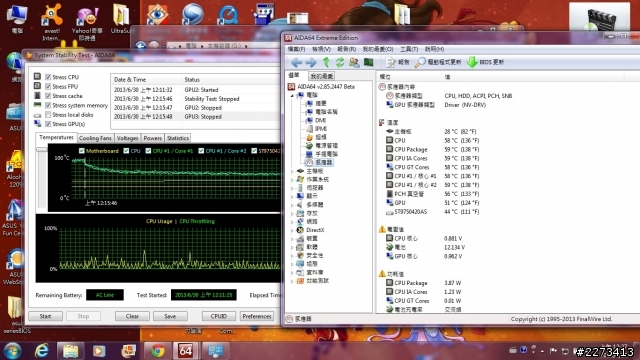
Task: Click the Start button in Stability Test
Action: tap(45, 316)
